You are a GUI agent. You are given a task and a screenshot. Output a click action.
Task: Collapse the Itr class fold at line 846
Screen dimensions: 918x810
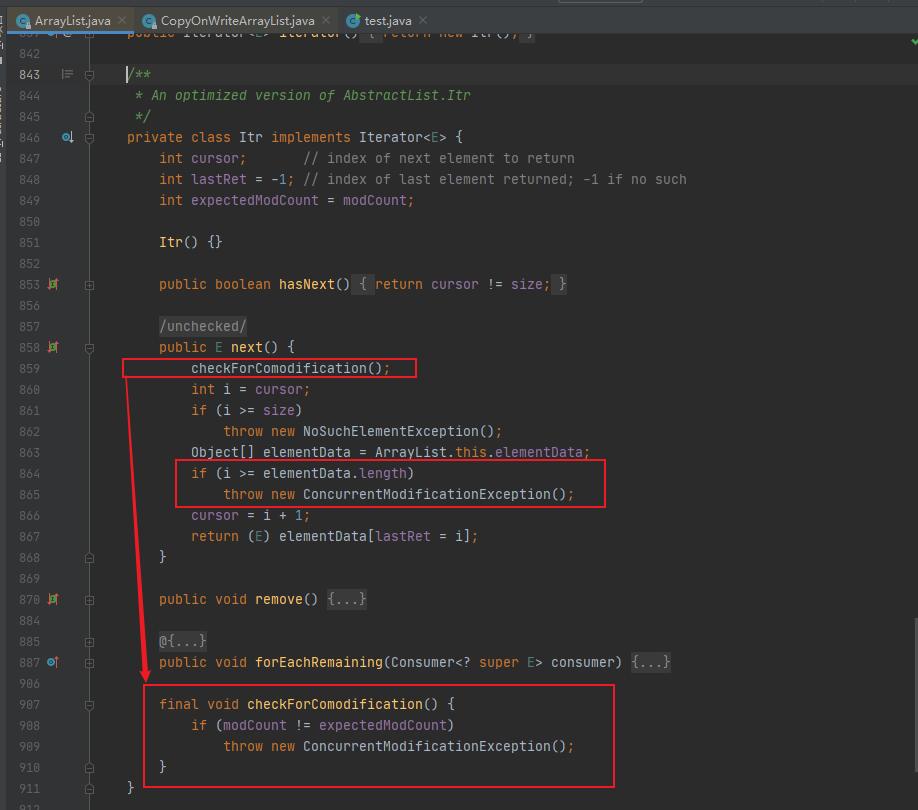89,137
